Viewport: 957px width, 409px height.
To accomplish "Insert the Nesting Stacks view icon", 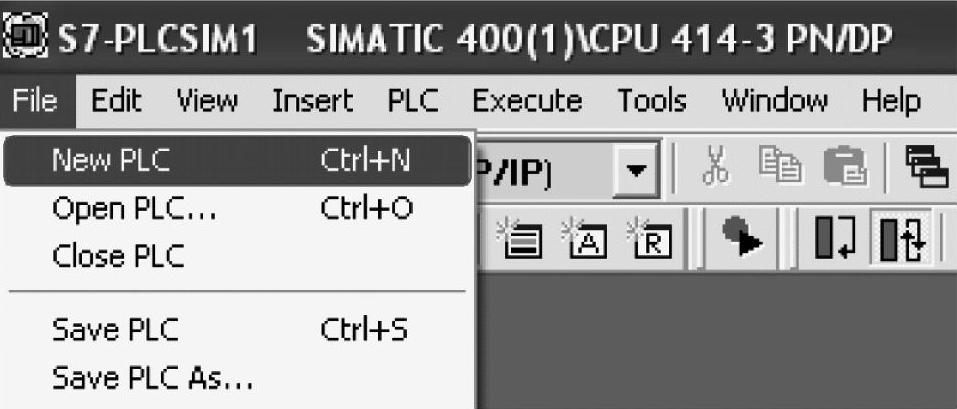I will click(518, 240).
